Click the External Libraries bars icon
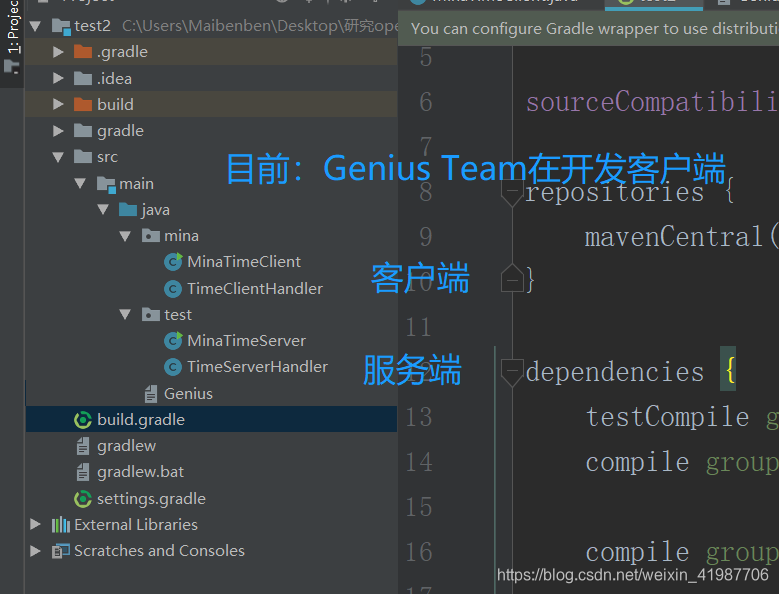 61,524
